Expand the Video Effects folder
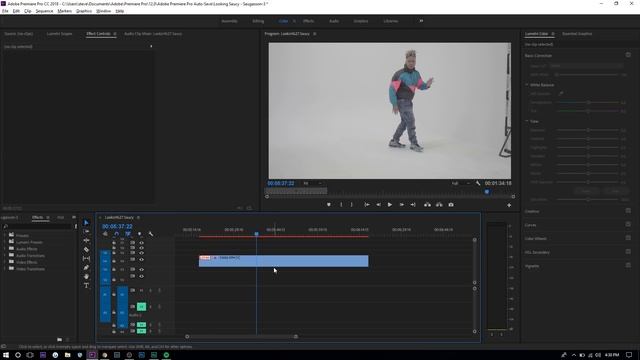 coord(5,262)
